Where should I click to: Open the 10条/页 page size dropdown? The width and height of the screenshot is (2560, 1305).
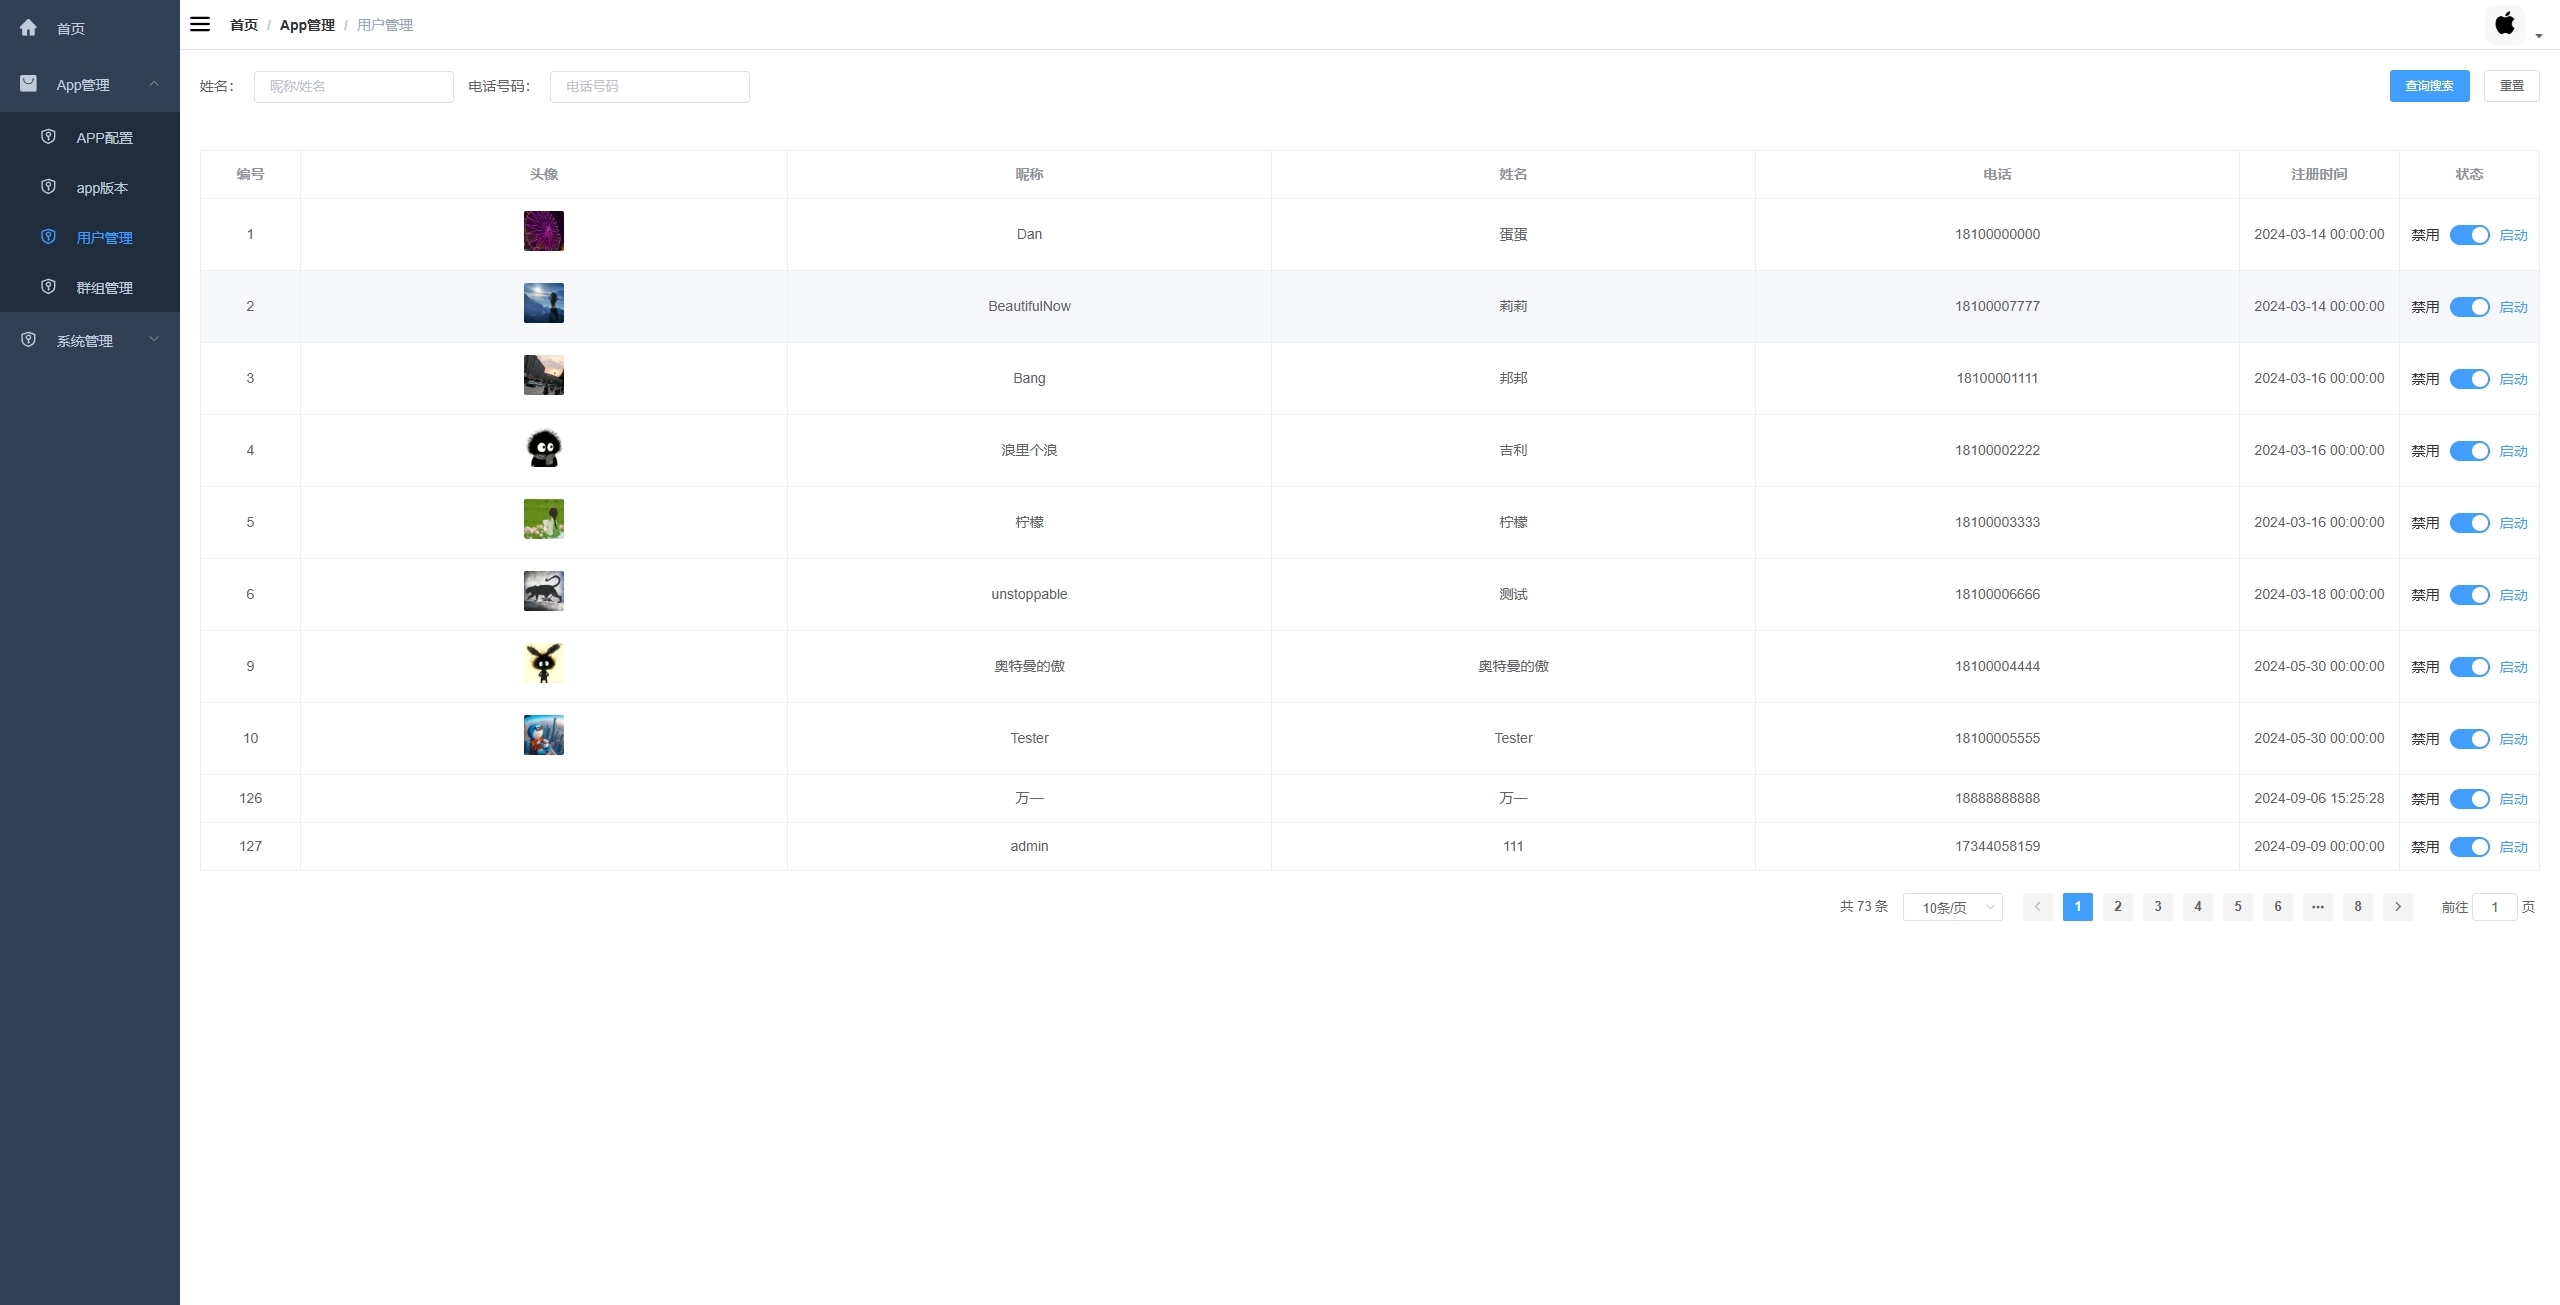coord(1952,907)
